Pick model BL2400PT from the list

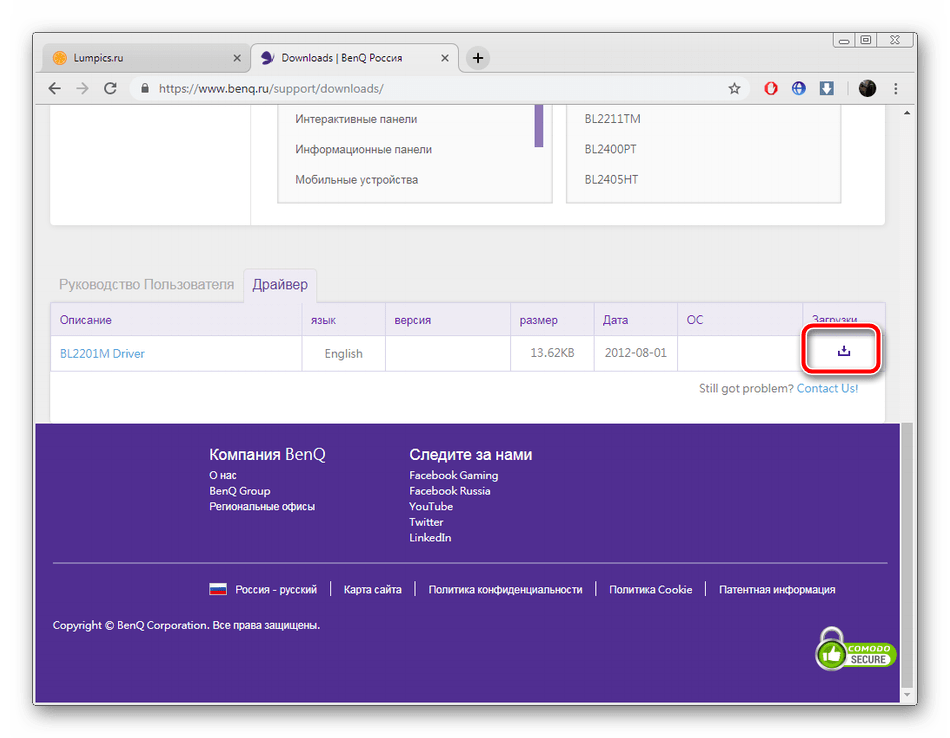(x=610, y=149)
